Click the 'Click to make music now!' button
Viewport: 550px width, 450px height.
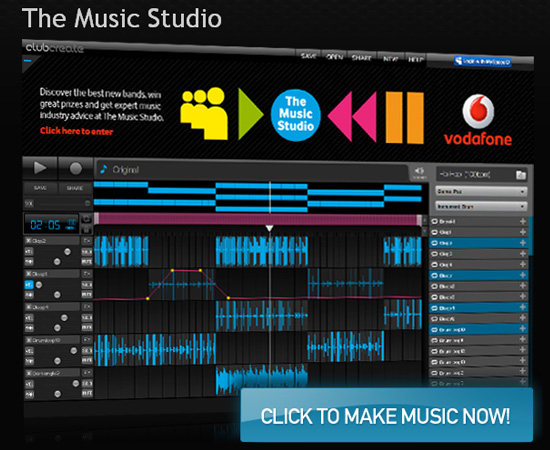tap(386, 415)
